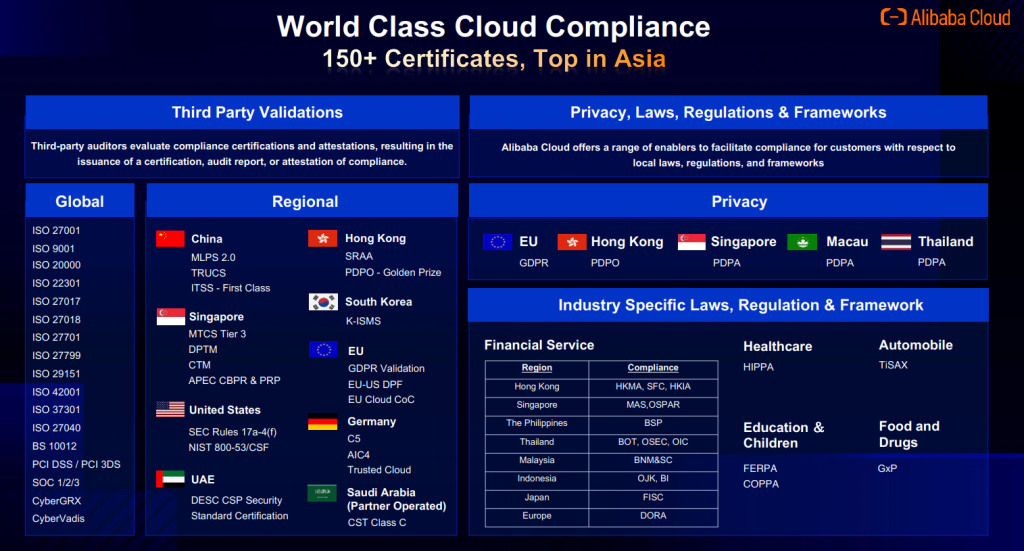Click the South Korea flag icon
The height and width of the screenshot is (551, 1024).
(x=323, y=302)
